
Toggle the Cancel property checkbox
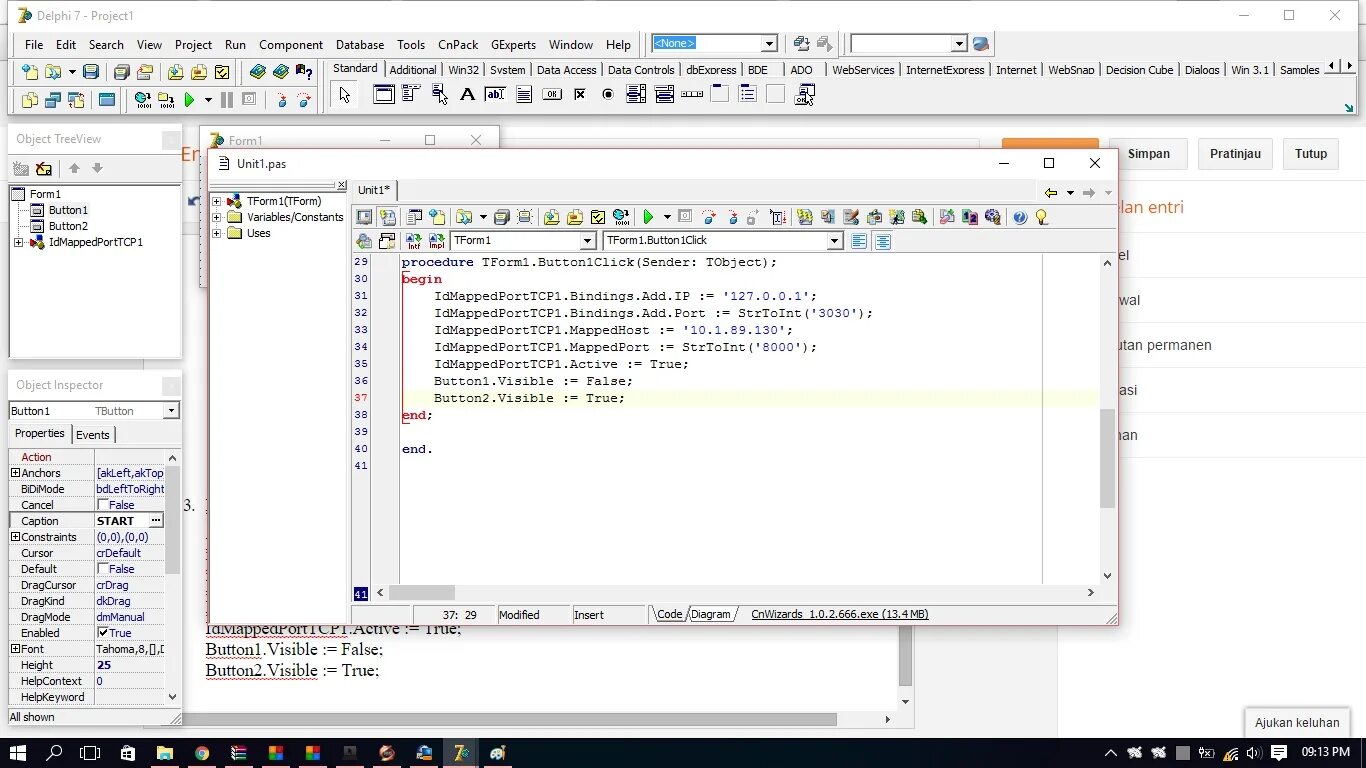pyautogui.click(x=103, y=505)
